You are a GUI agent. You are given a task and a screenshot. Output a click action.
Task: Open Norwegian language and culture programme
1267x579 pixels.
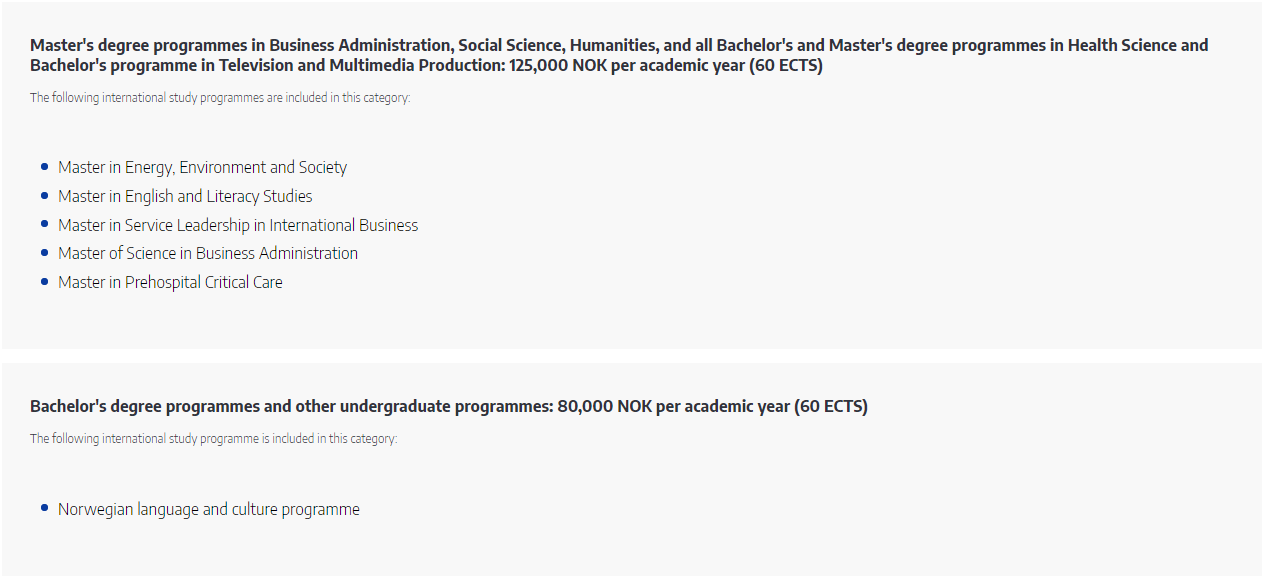click(x=209, y=509)
